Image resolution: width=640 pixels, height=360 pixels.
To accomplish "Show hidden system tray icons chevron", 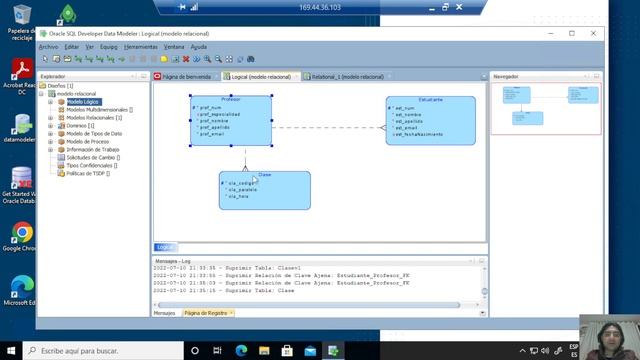I will pyautogui.click(x=522, y=351).
